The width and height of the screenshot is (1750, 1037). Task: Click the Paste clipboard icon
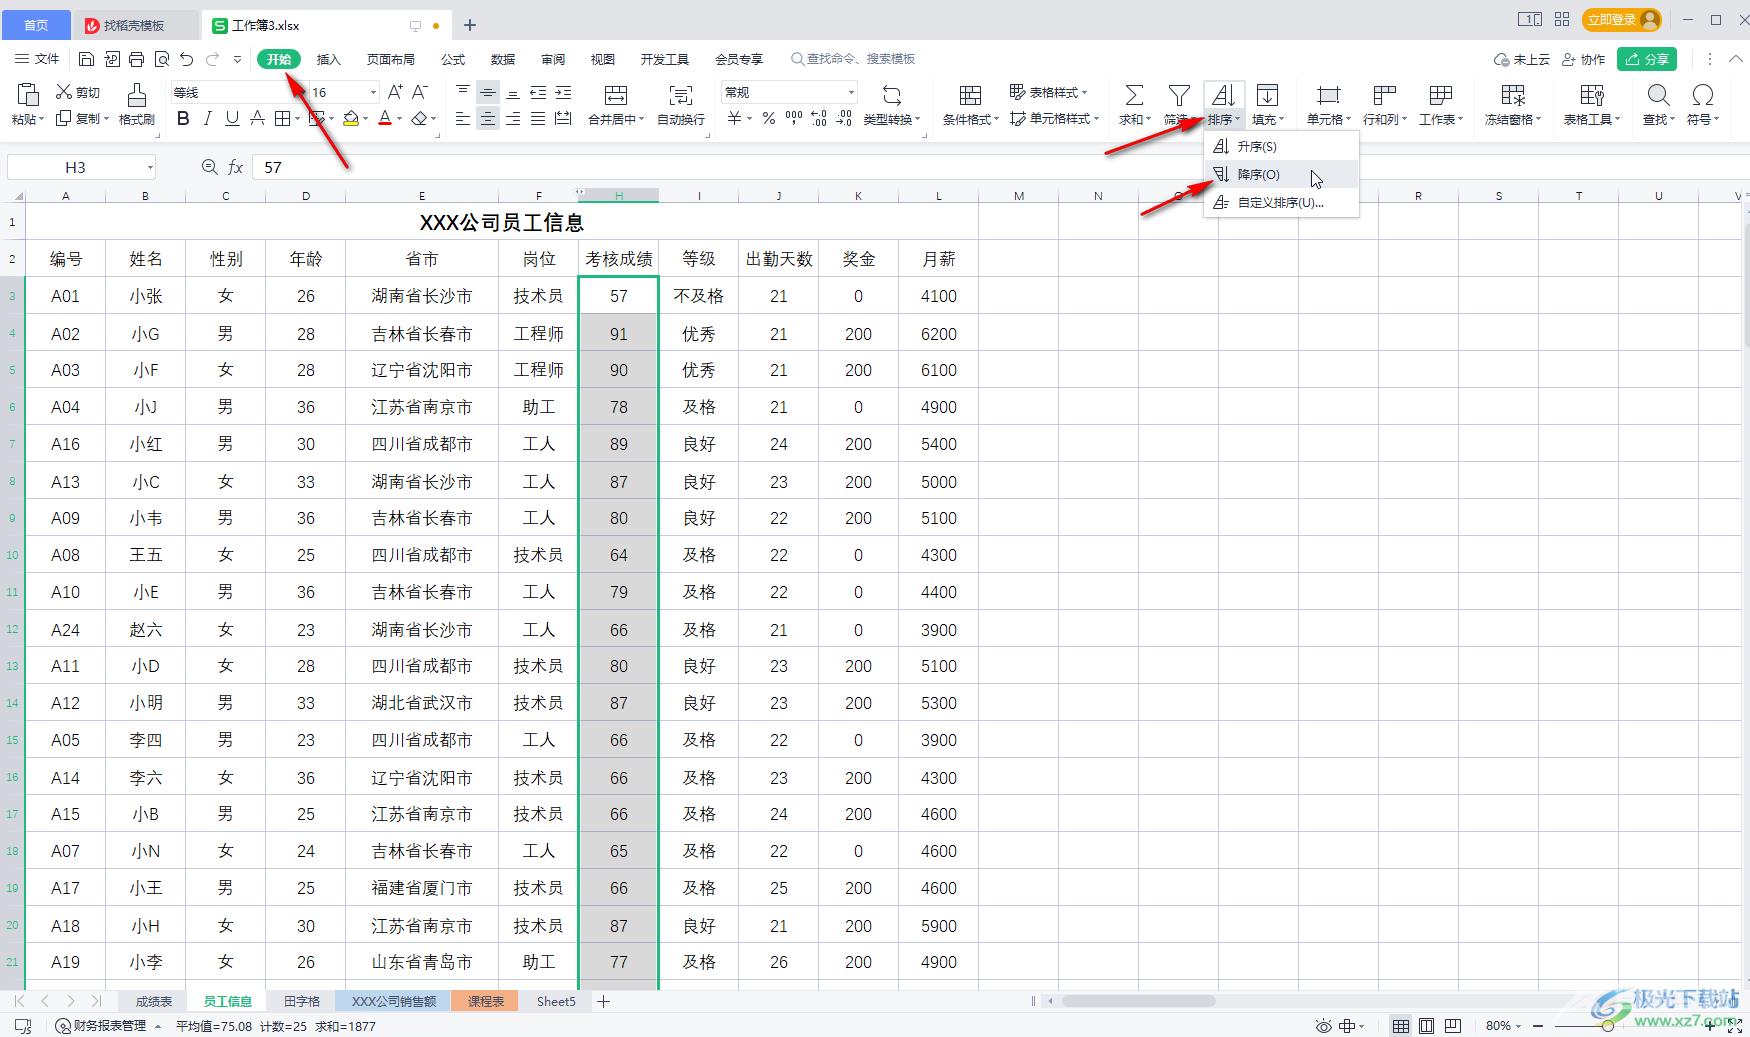[x=28, y=95]
